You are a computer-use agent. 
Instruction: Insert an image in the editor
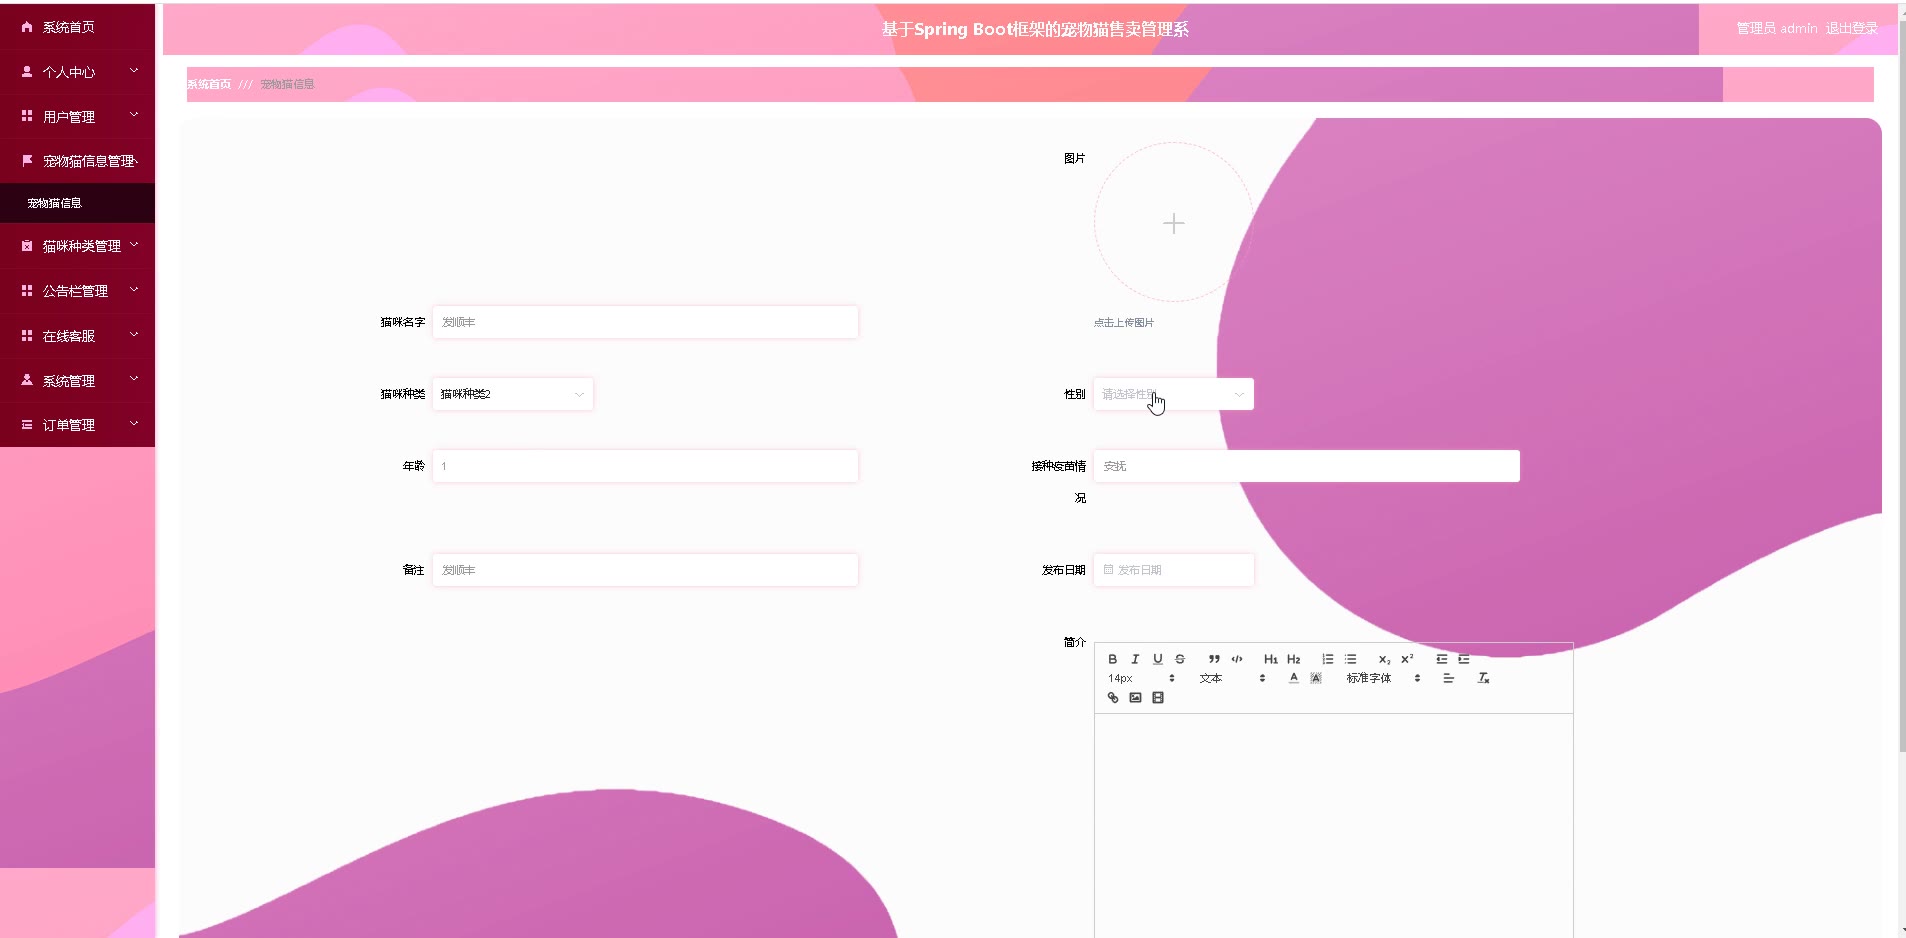1136,698
